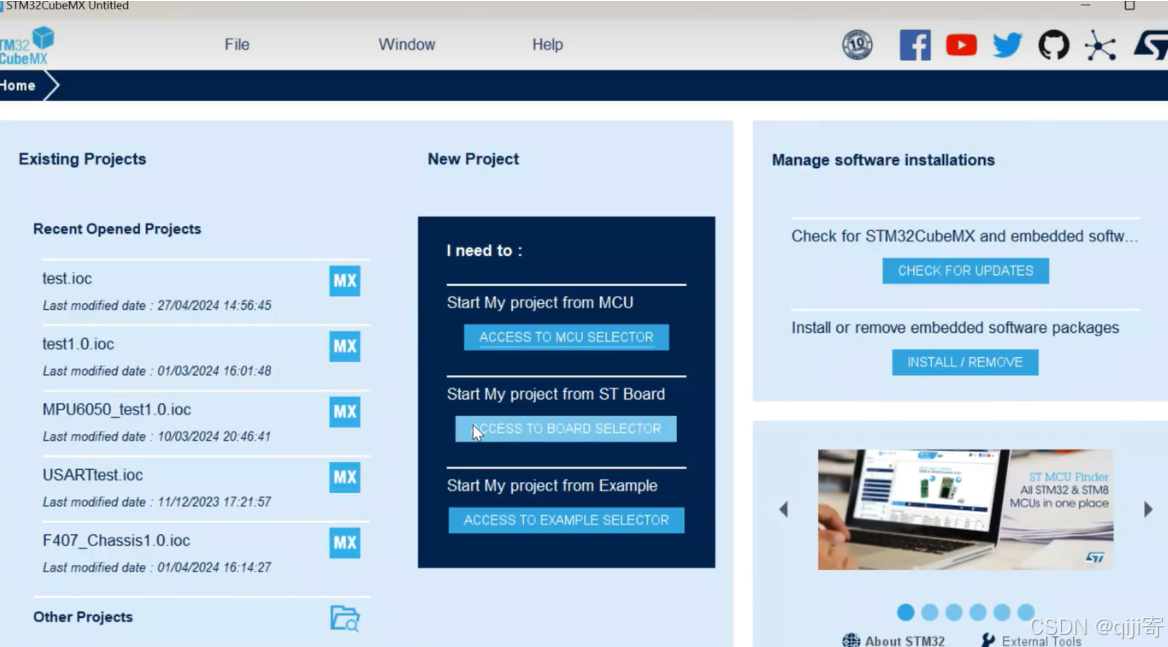Click date 11/12/2023 17:21:57 text

215,503
